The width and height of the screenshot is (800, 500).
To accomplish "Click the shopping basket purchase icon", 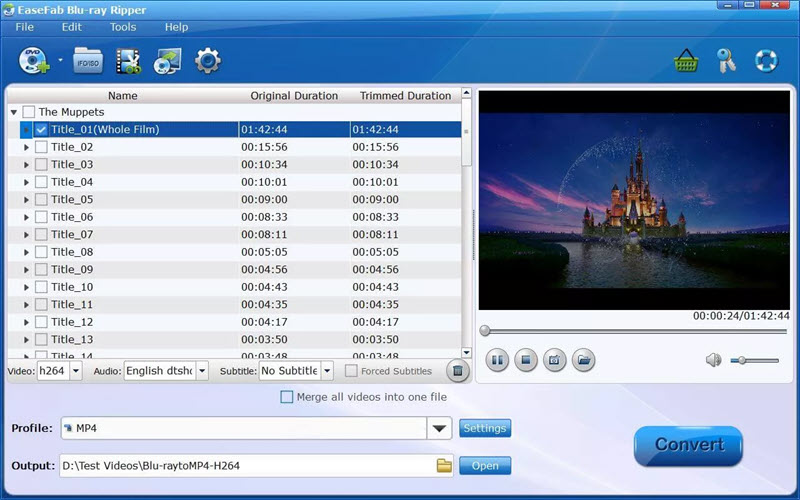I will (686, 61).
